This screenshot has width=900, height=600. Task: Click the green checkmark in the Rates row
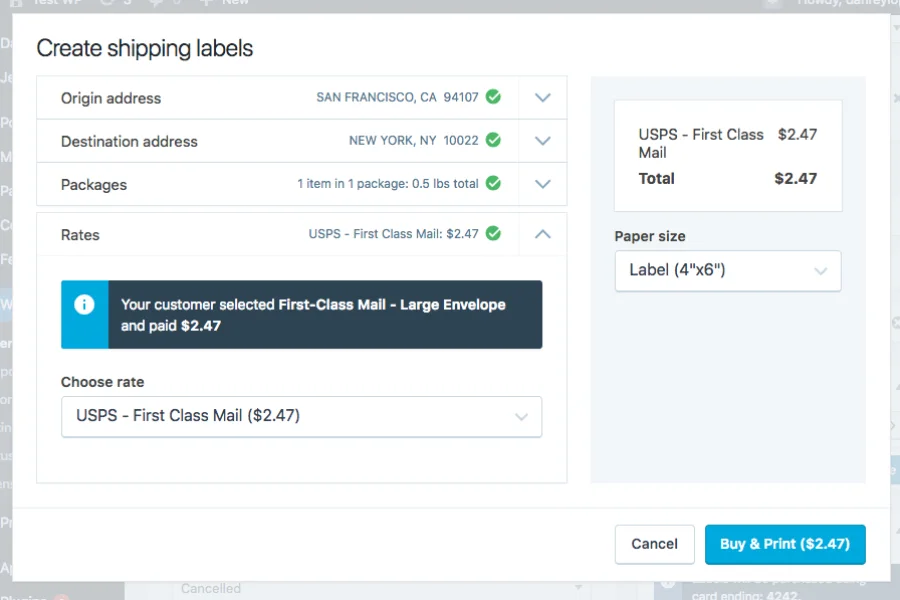(493, 233)
